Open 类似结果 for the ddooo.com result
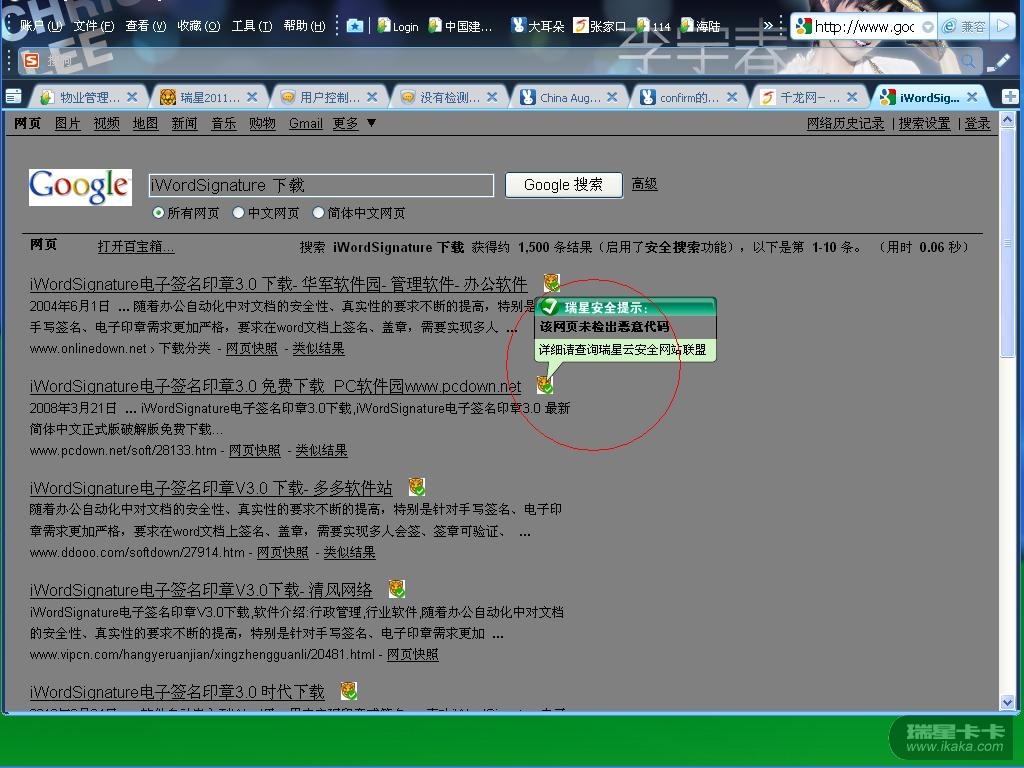 coord(349,552)
